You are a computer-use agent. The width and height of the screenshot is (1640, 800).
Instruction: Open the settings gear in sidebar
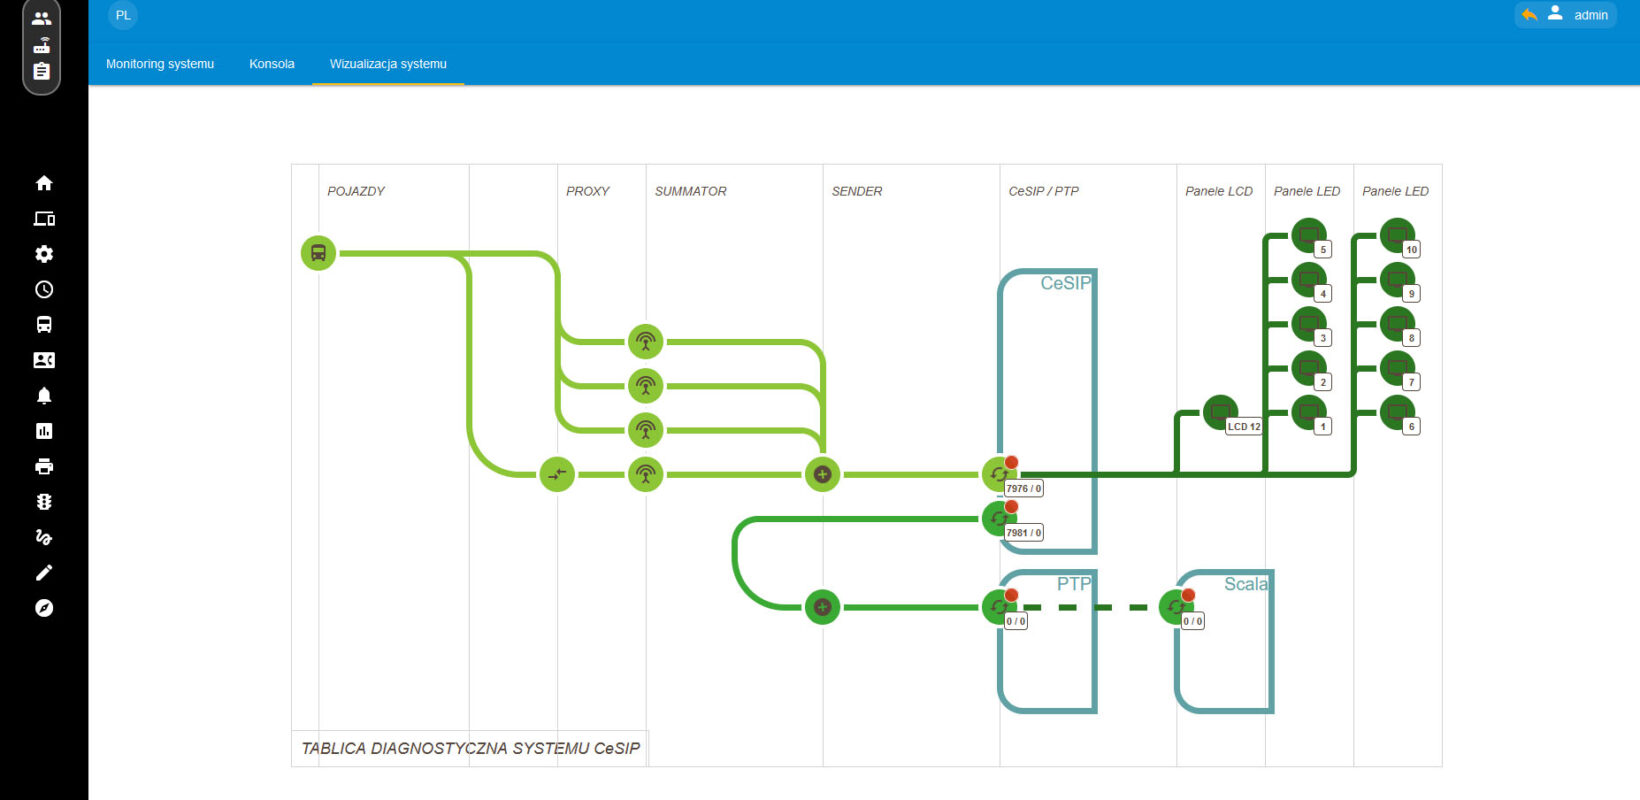pyautogui.click(x=44, y=254)
